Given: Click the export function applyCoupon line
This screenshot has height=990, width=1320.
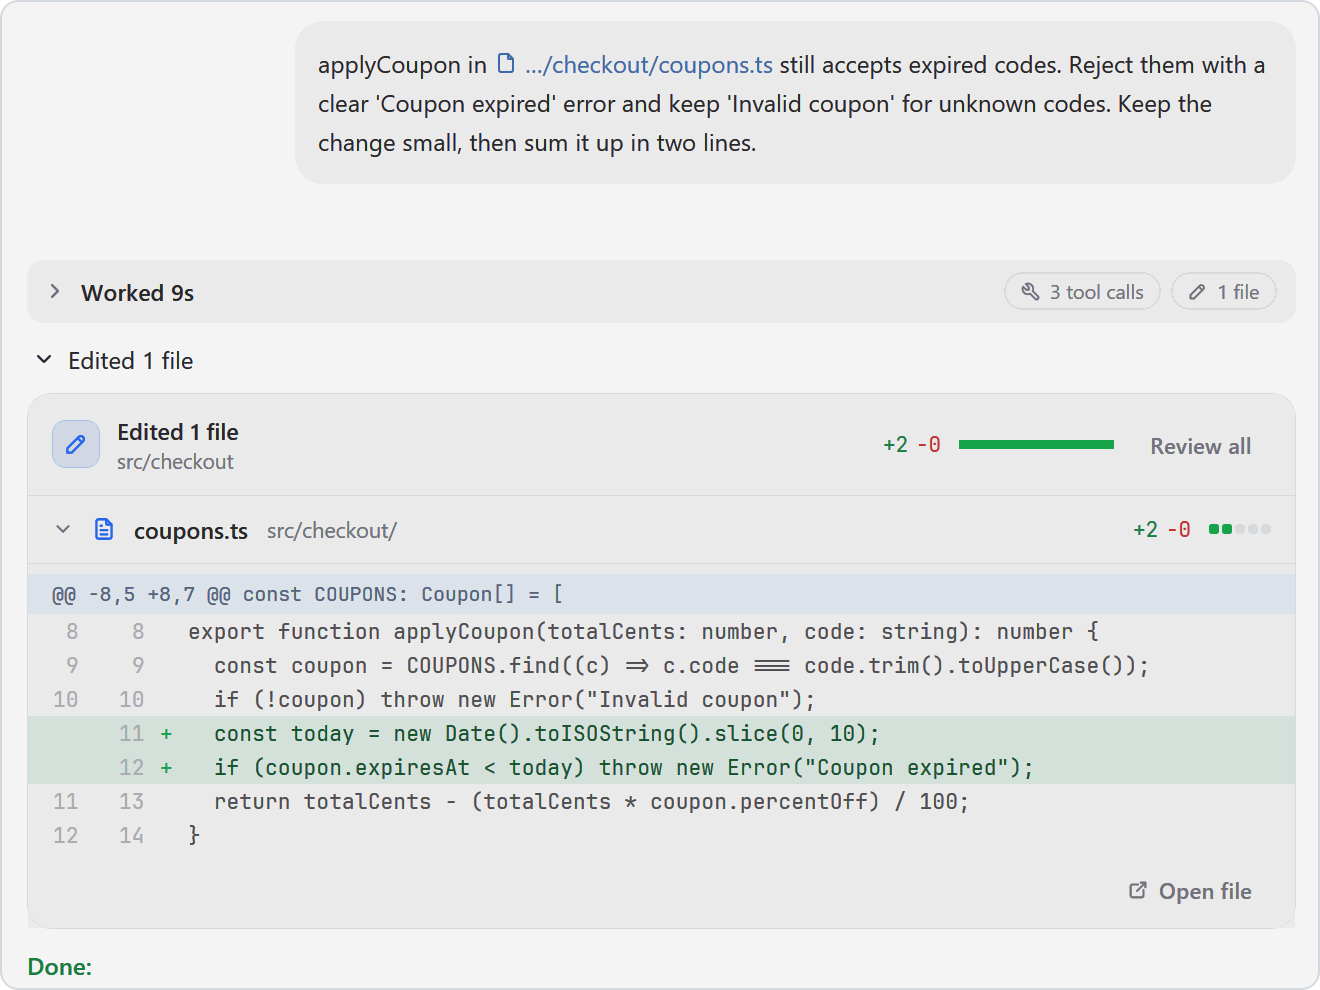Looking at the screenshot, I should tap(661, 632).
